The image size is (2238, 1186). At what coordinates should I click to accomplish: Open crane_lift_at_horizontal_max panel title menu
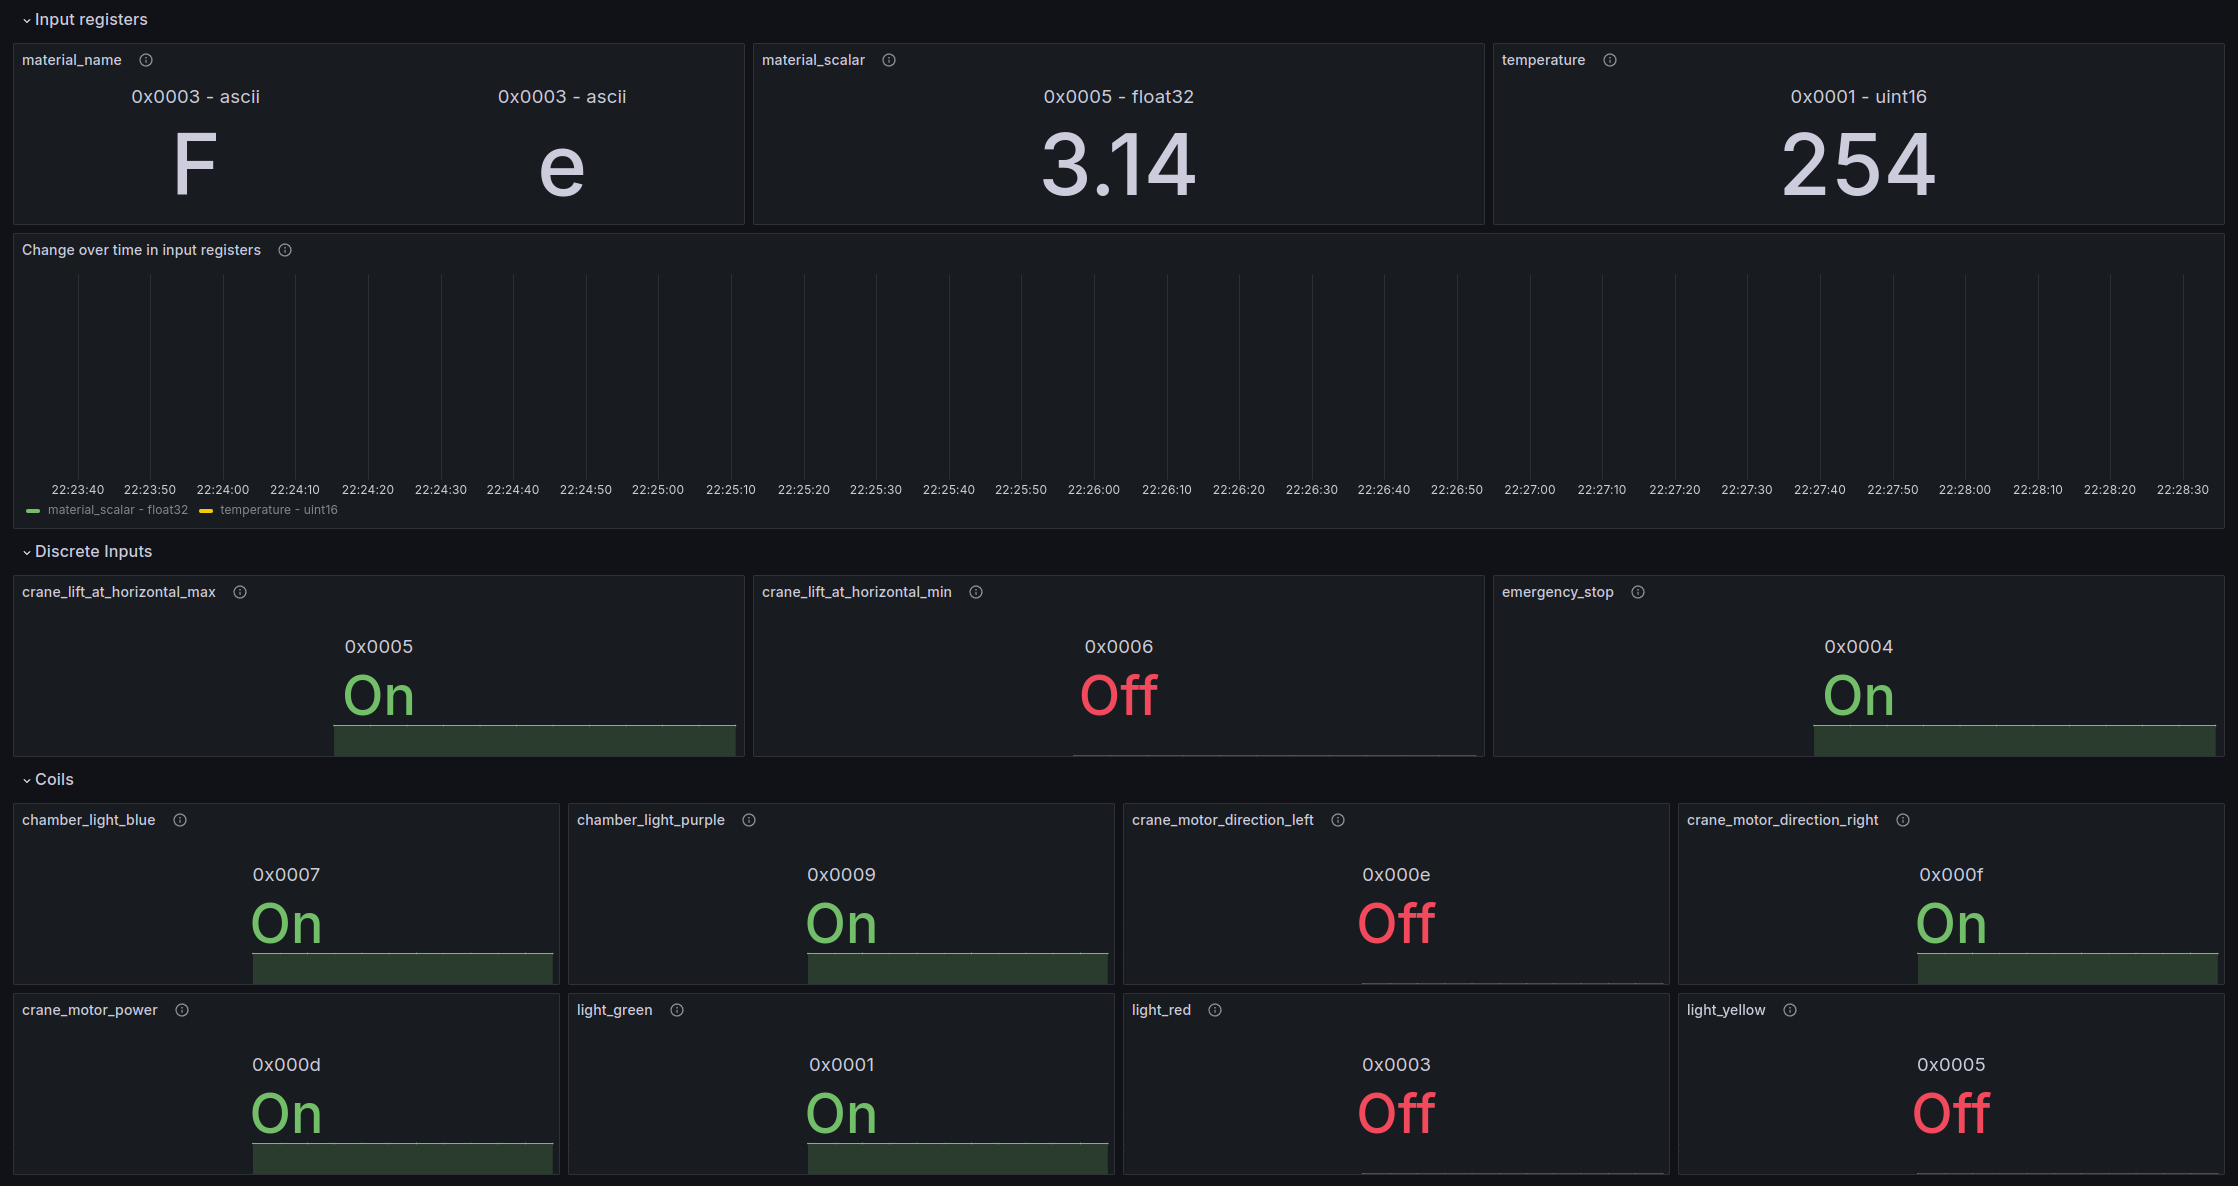pyautogui.click(x=119, y=592)
